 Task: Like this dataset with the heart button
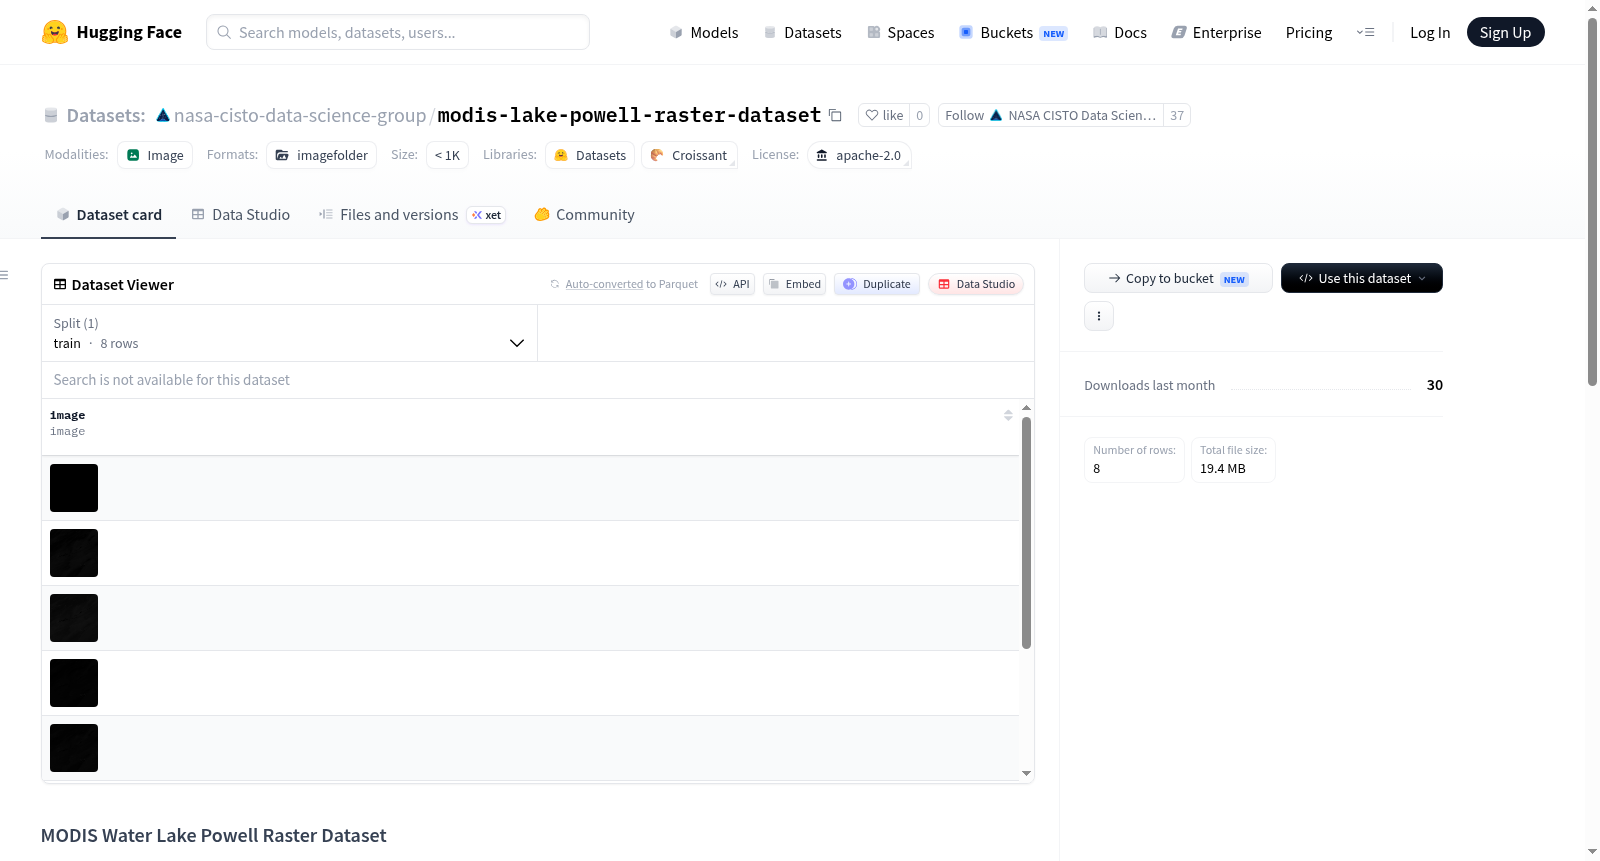coord(884,115)
